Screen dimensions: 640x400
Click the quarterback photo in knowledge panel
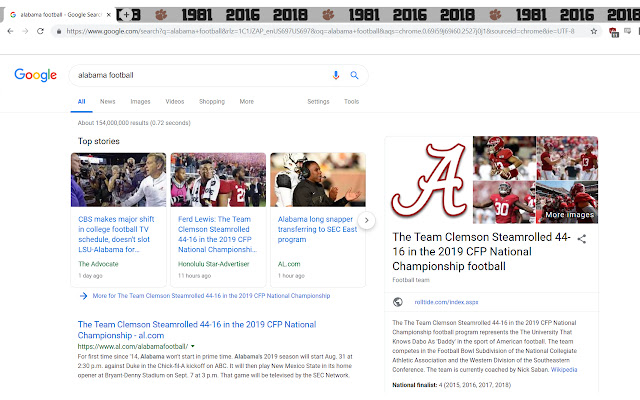[504, 158]
